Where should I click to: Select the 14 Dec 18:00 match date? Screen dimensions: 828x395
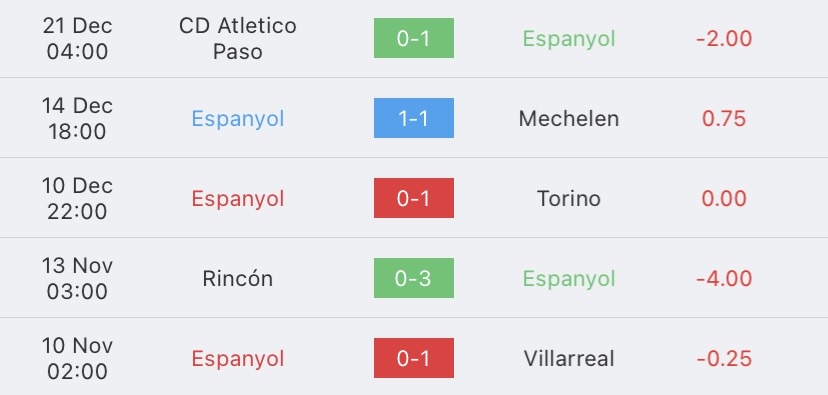point(77,118)
